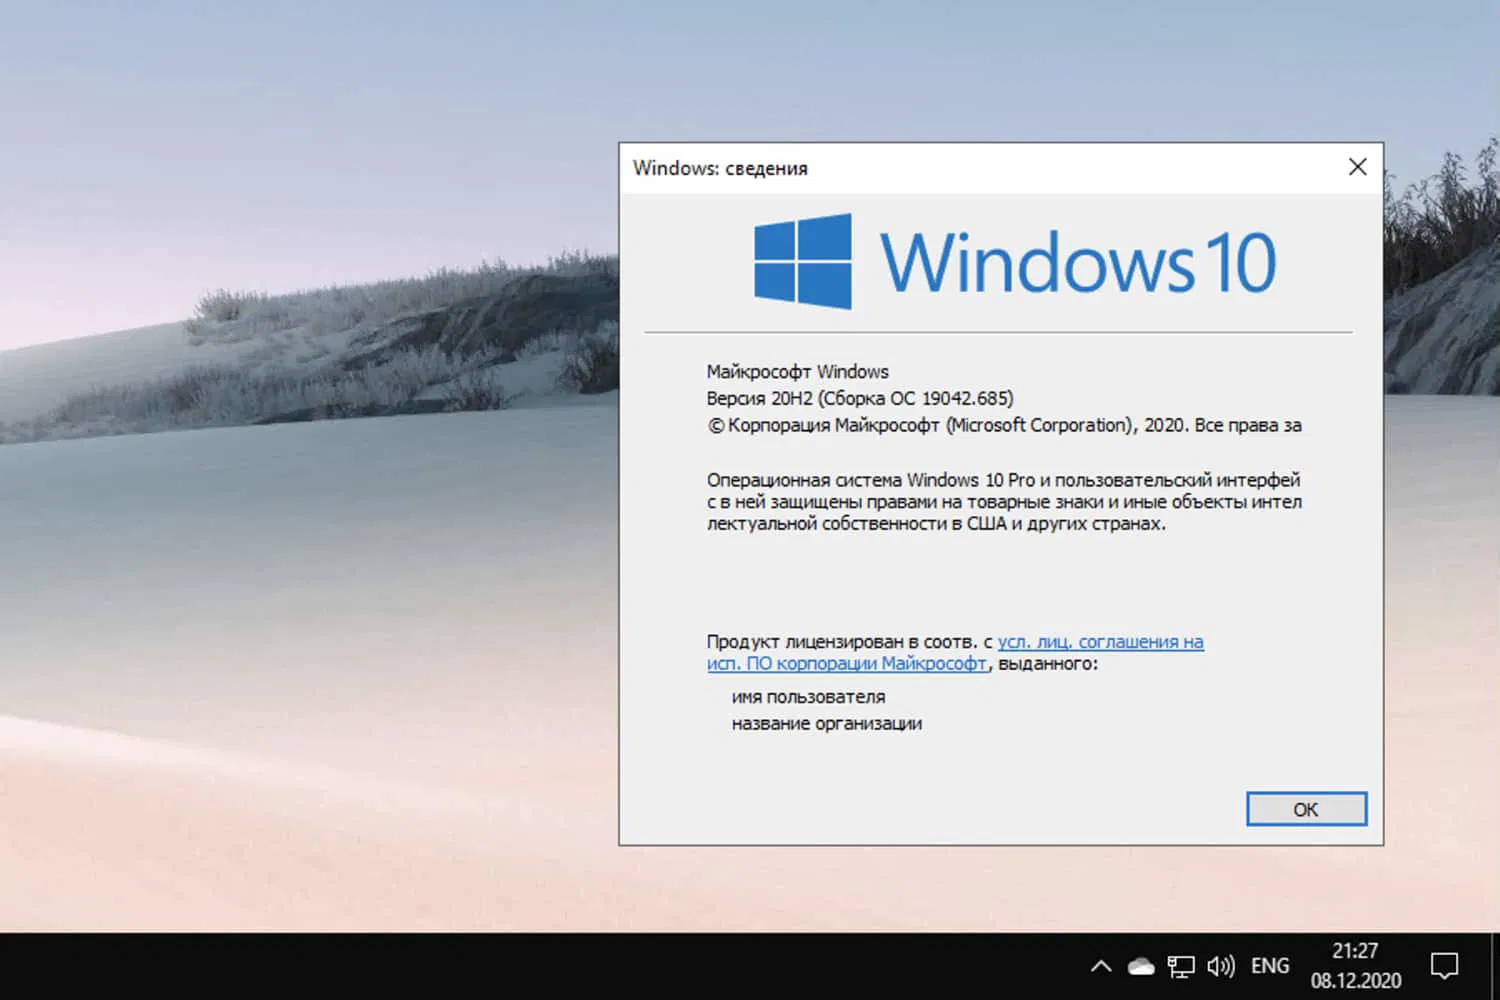Click the "название организации" line
This screenshot has width=1500, height=1000.
tap(827, 723)
